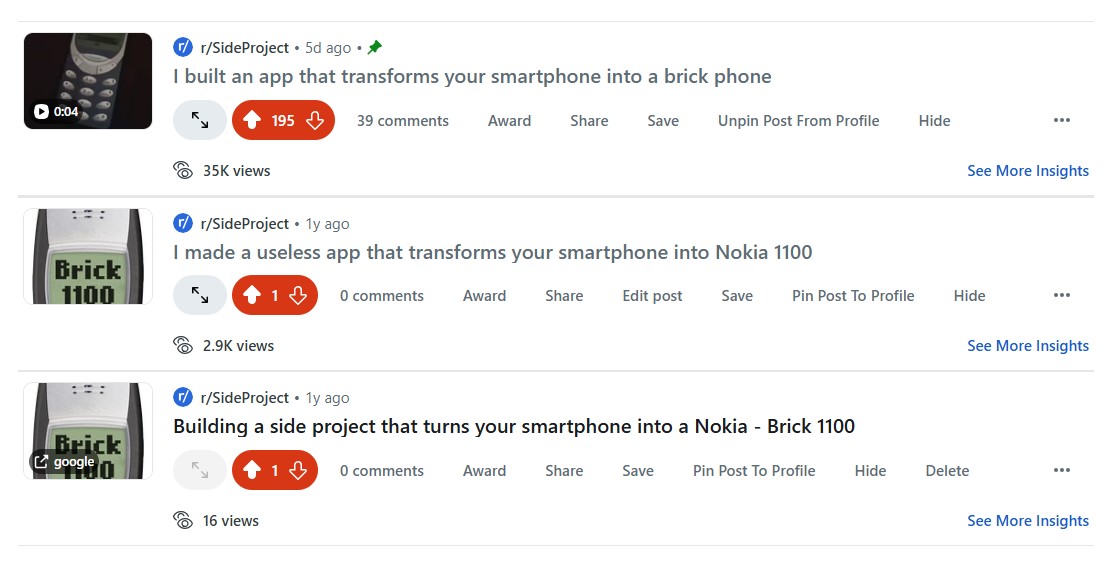Pin the useless Nokia app post to profile

853,296
